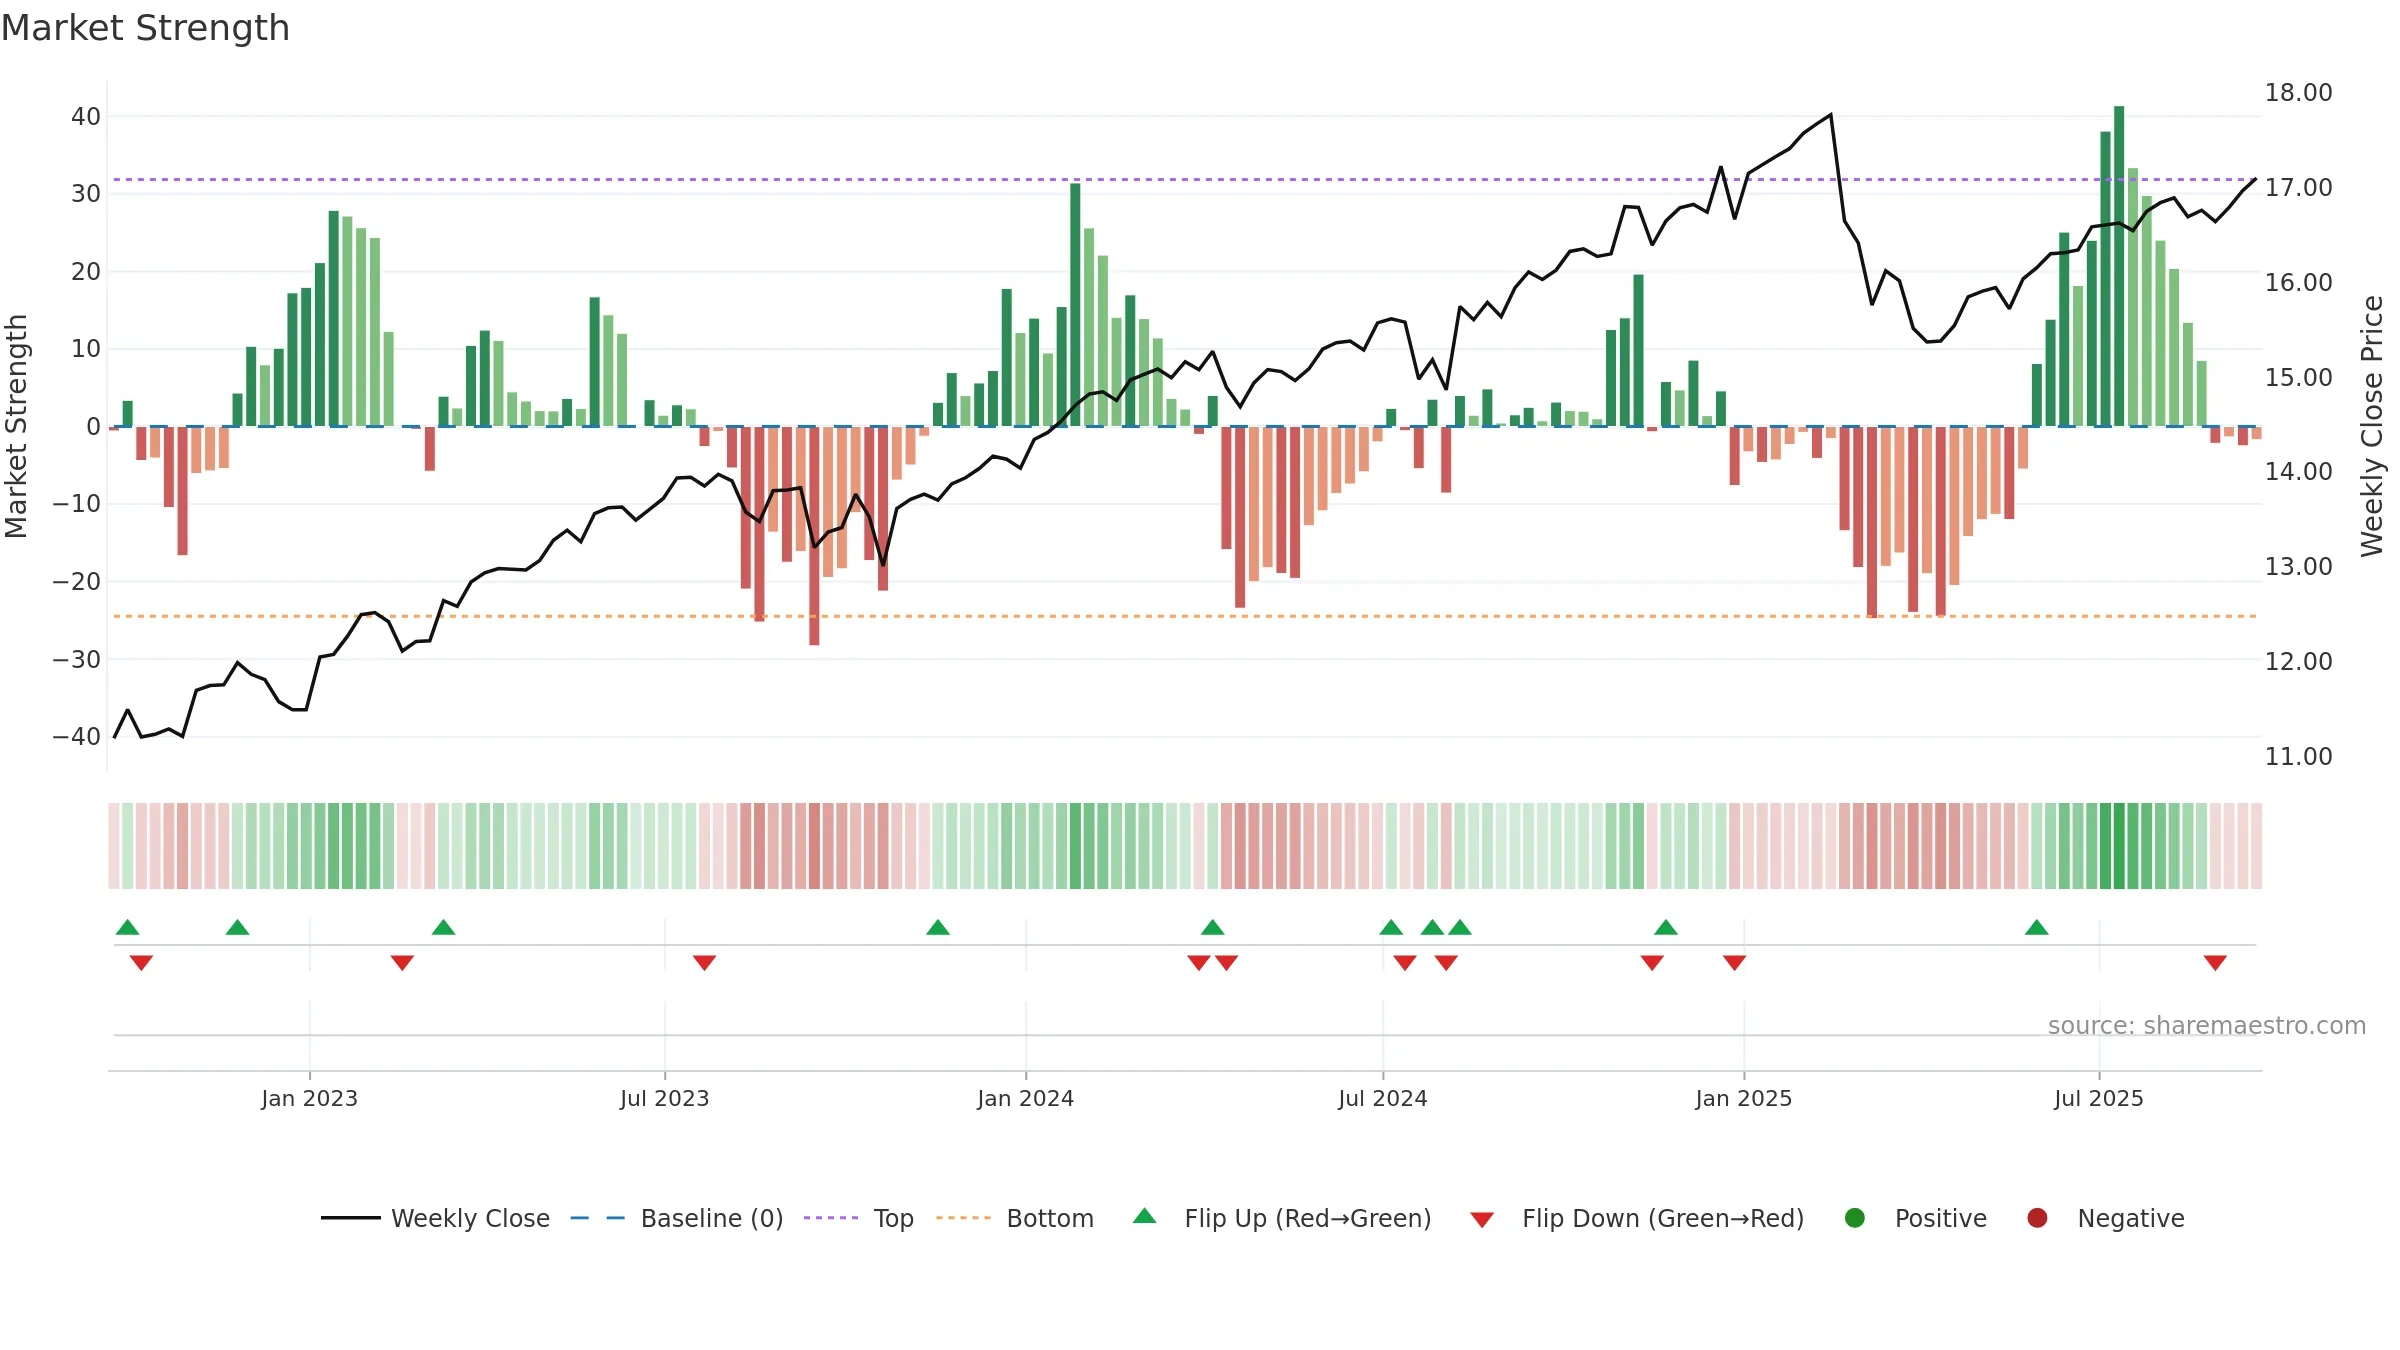Toggle the Bottom legend label
The height and width of the screenshot is (1350, 2400).
pyautogui.click(x=1050, y=1218)
